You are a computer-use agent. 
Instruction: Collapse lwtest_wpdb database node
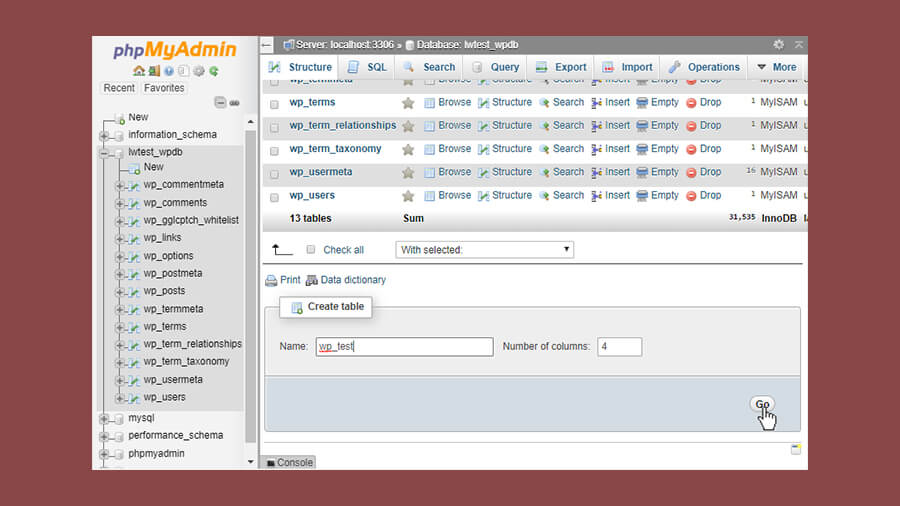pyautogui.click(x=104, y=153)
